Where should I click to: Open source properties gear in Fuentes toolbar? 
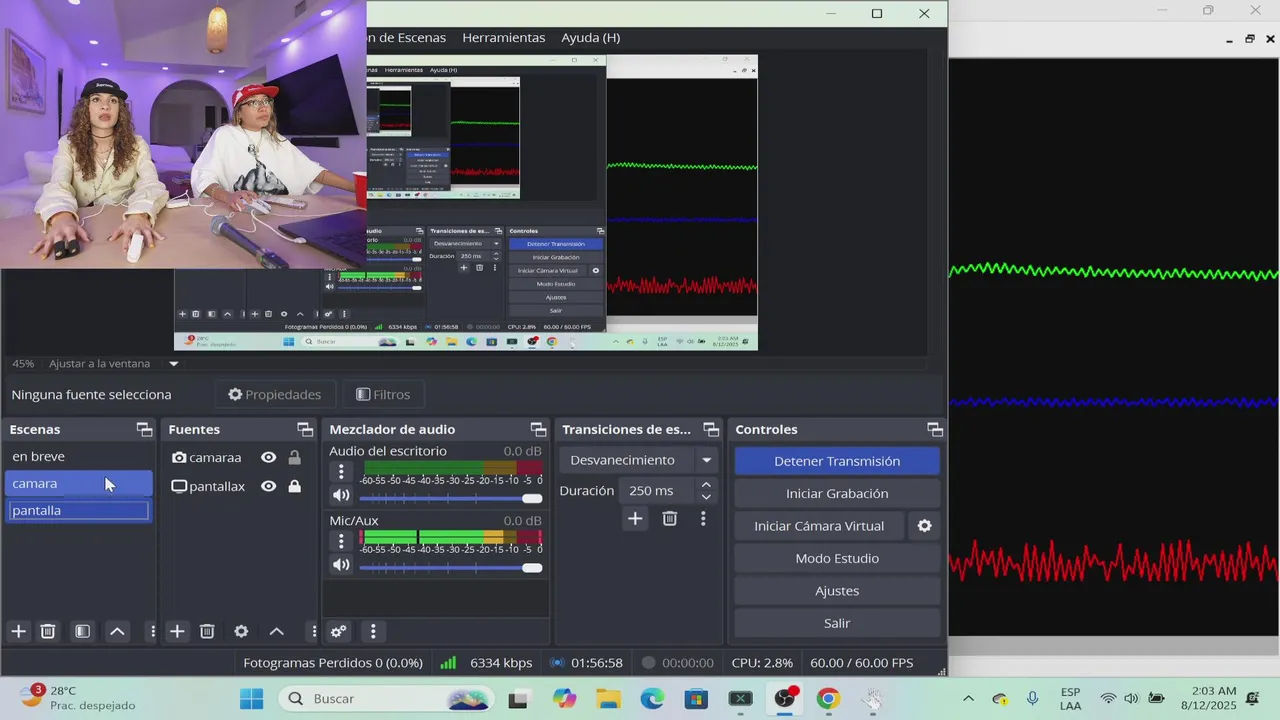click(x=241, y=631)
